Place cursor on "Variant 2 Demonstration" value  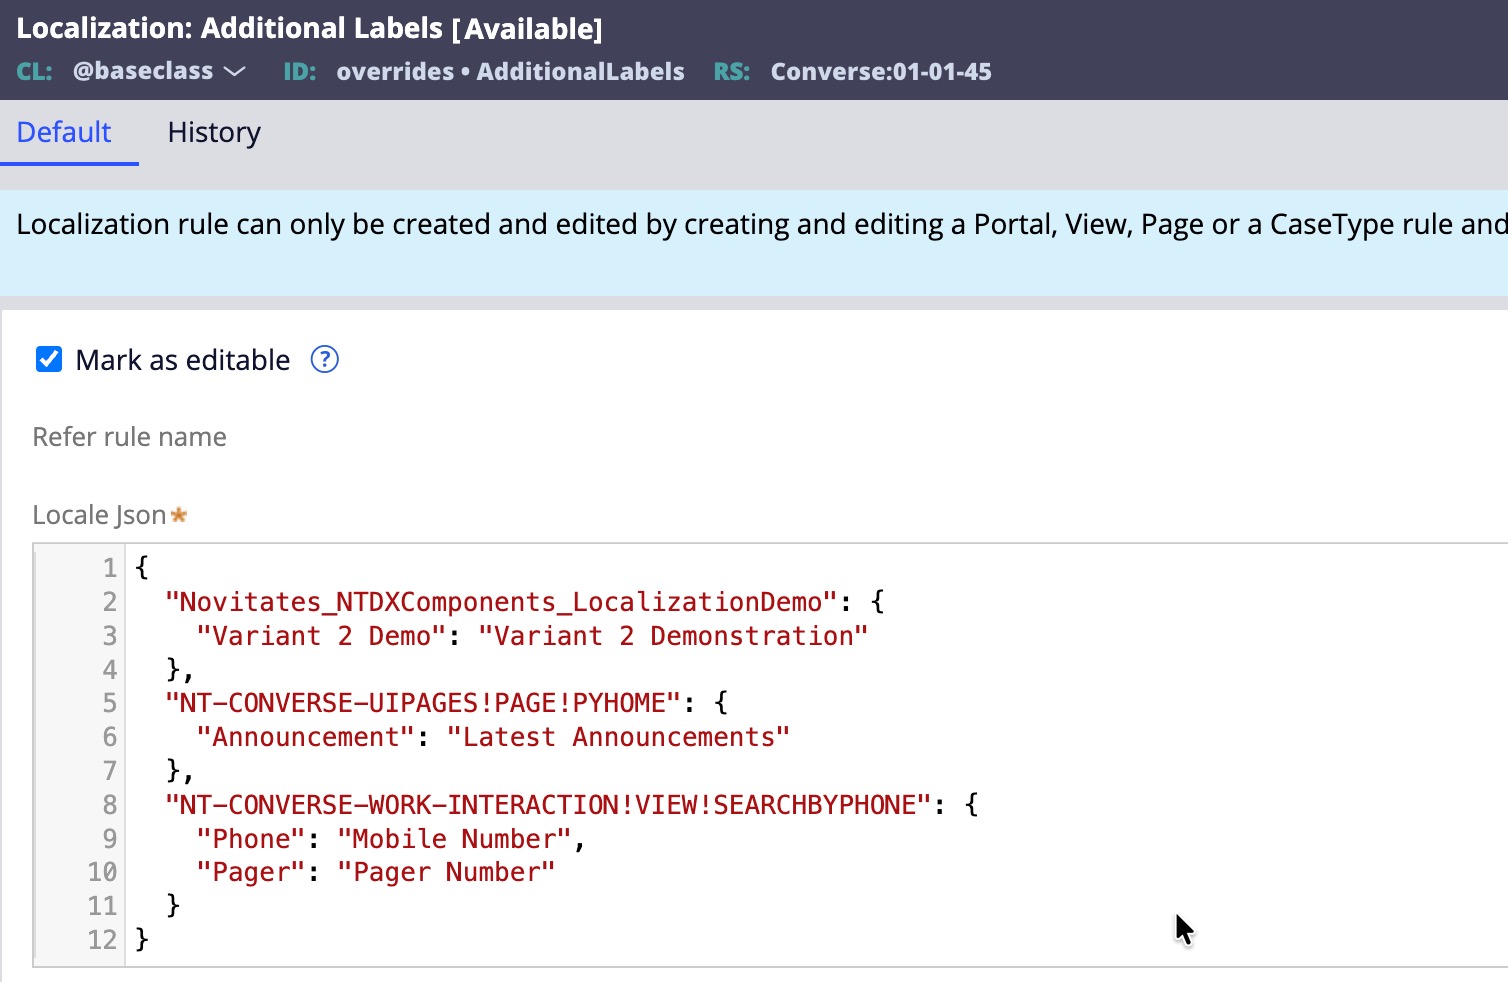pos(672,637)
